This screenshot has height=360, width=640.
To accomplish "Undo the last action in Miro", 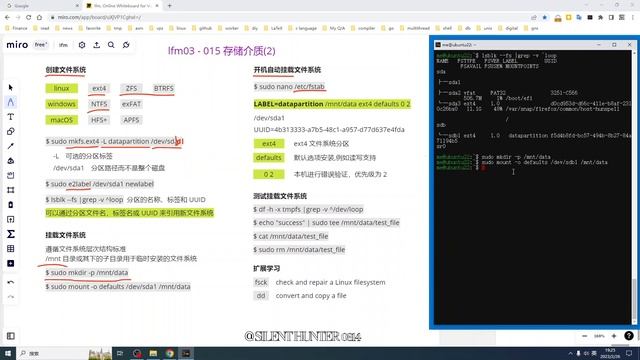I will (x=11, y=282).
